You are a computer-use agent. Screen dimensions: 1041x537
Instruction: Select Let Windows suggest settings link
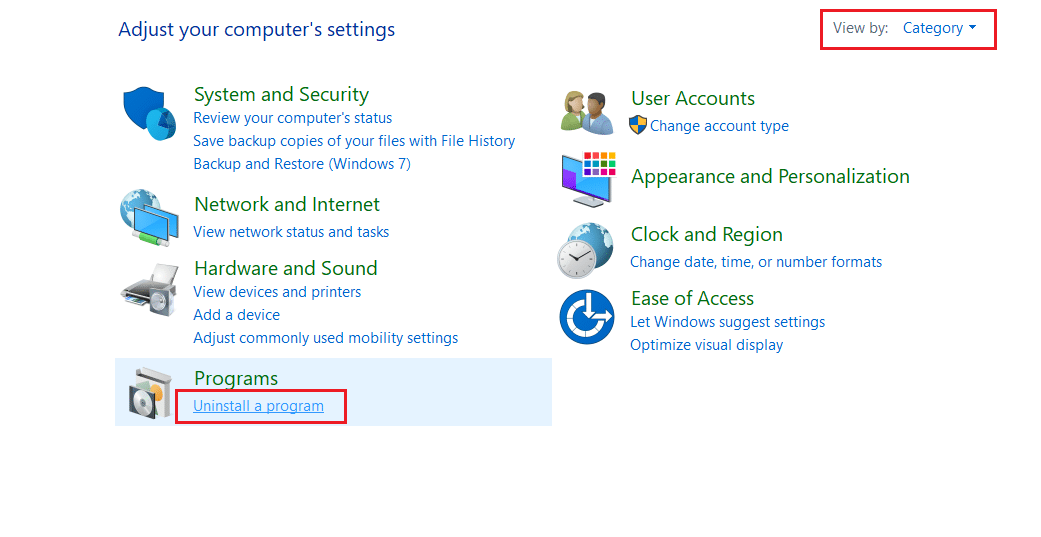[x=727, y=322]
